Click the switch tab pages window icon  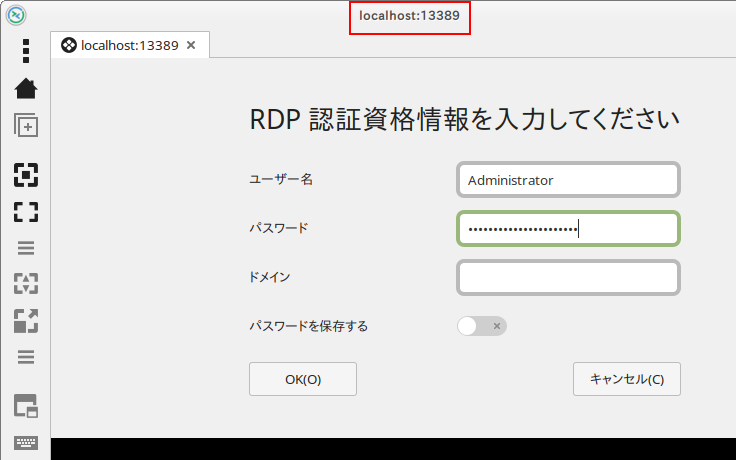pos(26,406)
